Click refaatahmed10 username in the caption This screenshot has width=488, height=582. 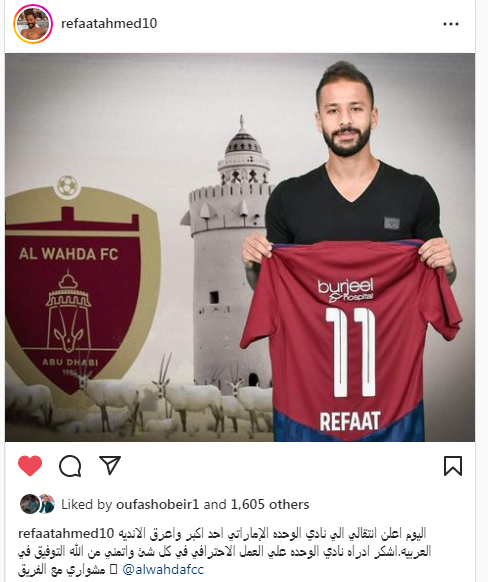[x=66, y=533]
